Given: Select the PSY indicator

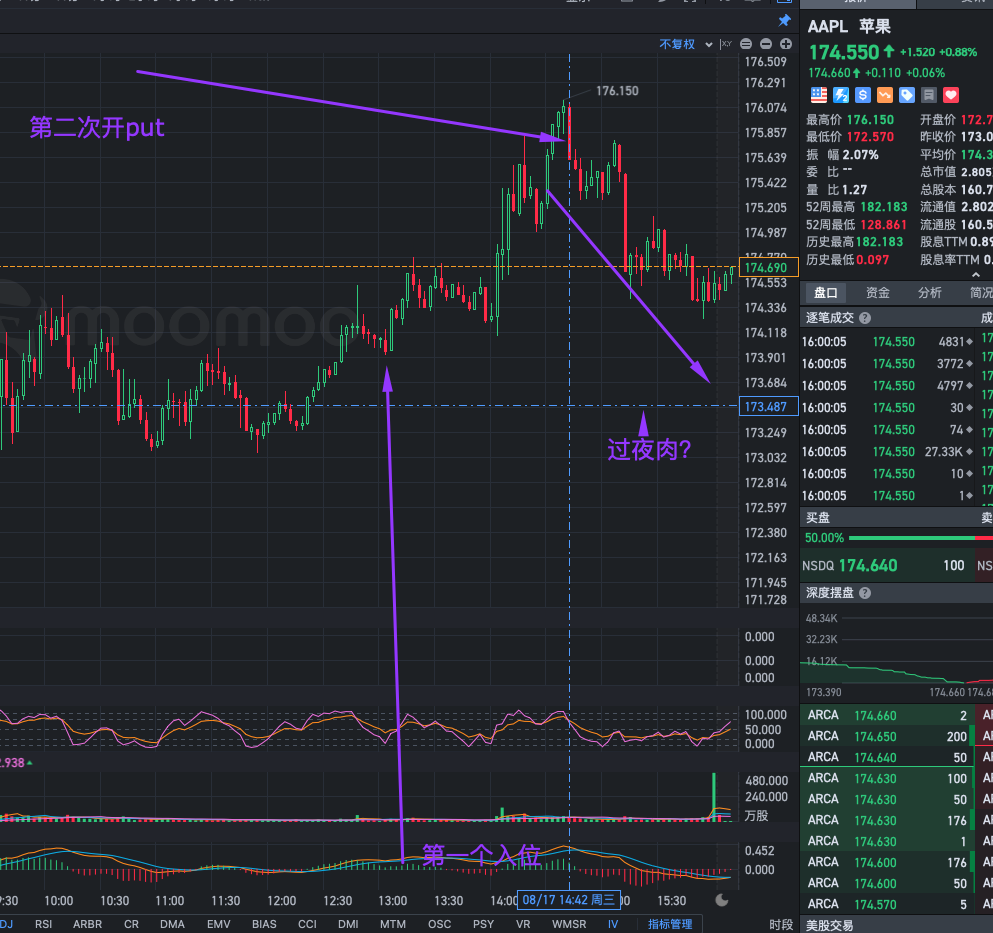Looking at the screenshot, I should pos(483,924).
